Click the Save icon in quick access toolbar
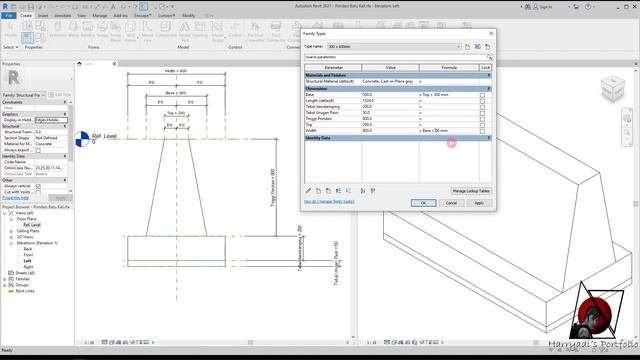The image size is (640, 360). point(31,7)
